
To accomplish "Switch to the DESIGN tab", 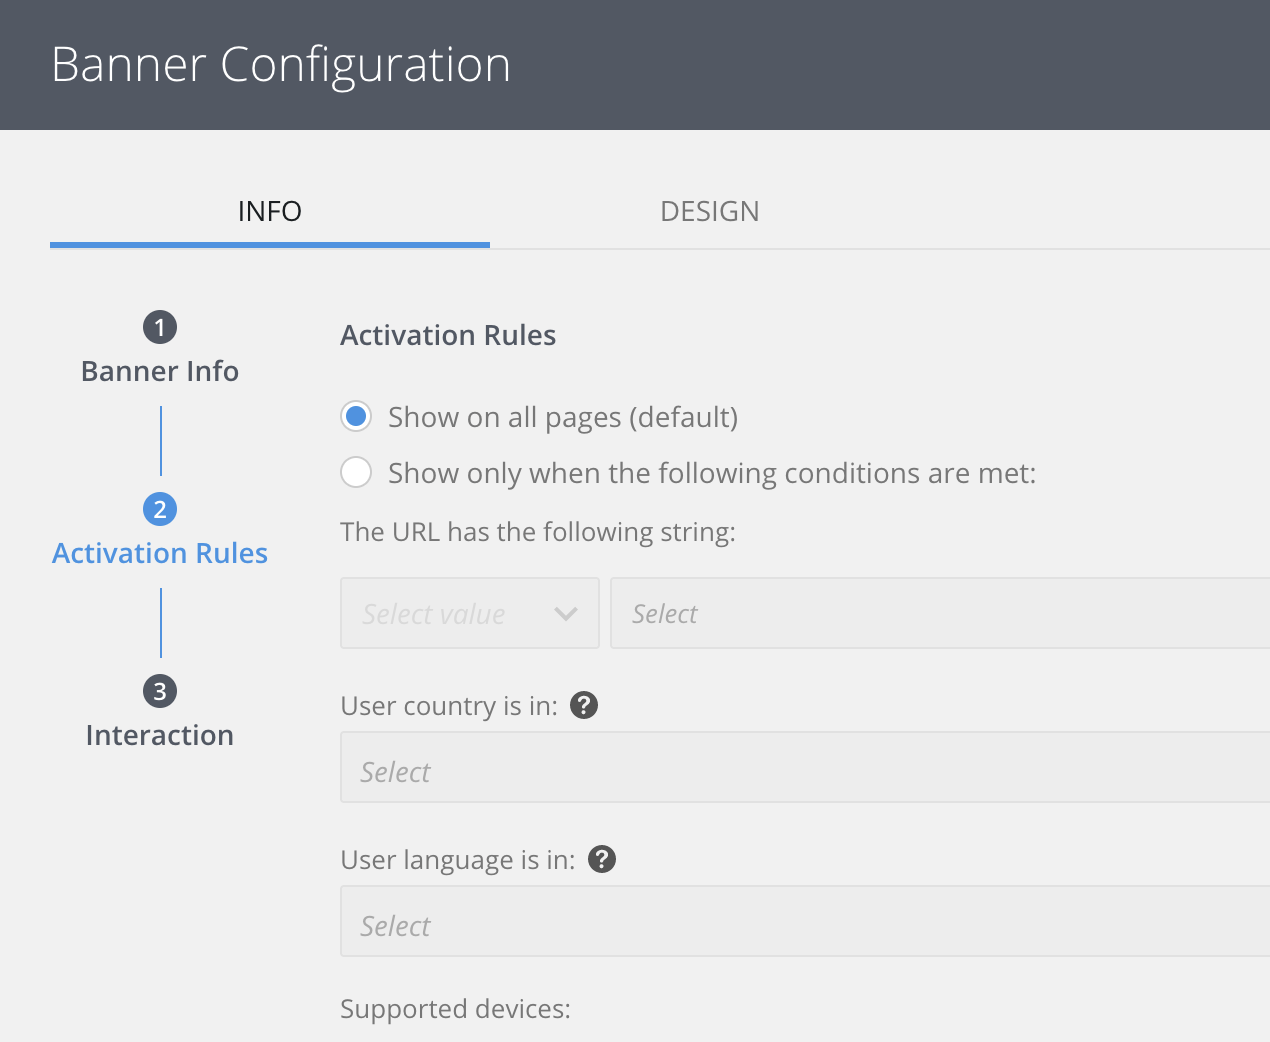I will [710, 212].
